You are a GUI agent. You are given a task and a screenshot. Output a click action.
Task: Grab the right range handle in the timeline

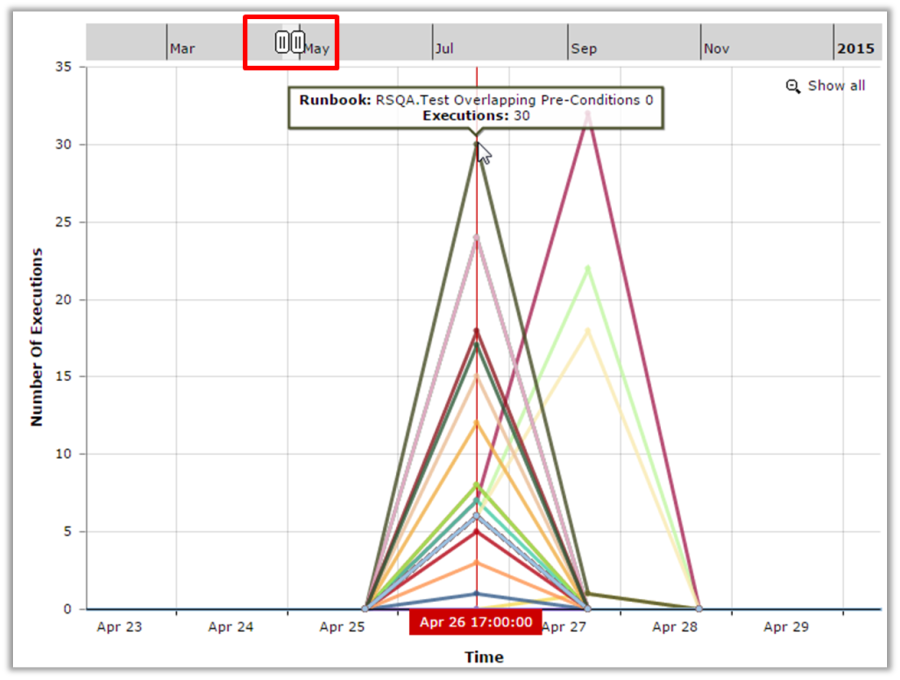[298, 42]
